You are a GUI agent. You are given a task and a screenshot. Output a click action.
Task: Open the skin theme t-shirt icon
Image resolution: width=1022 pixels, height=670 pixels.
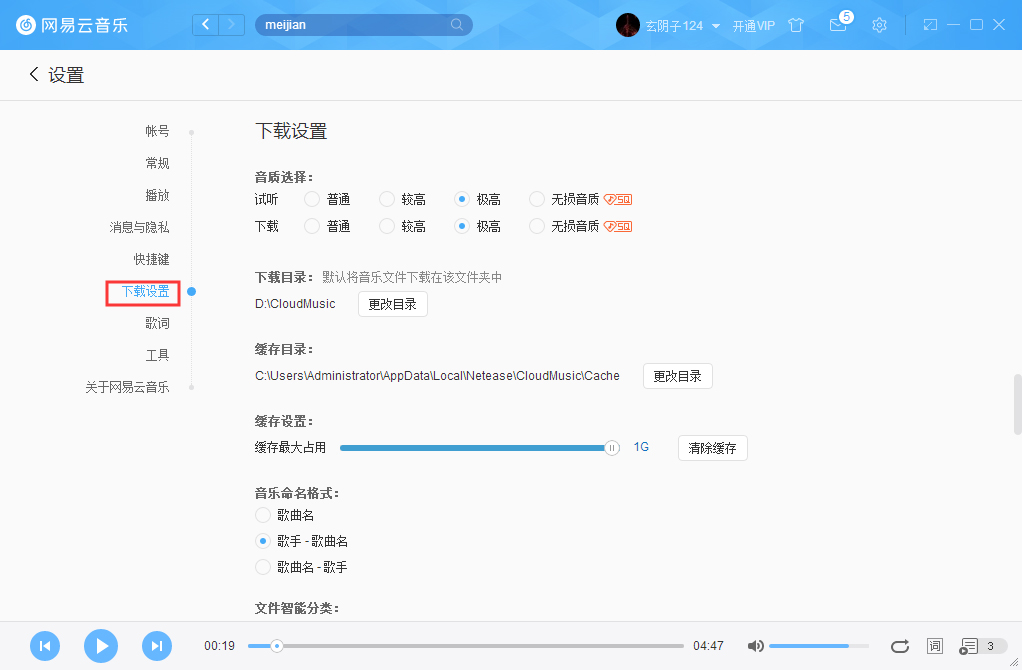point(795,24)
